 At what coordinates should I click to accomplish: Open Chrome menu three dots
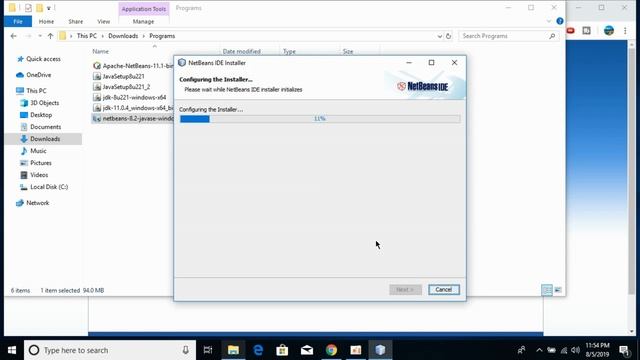[625, 31]
